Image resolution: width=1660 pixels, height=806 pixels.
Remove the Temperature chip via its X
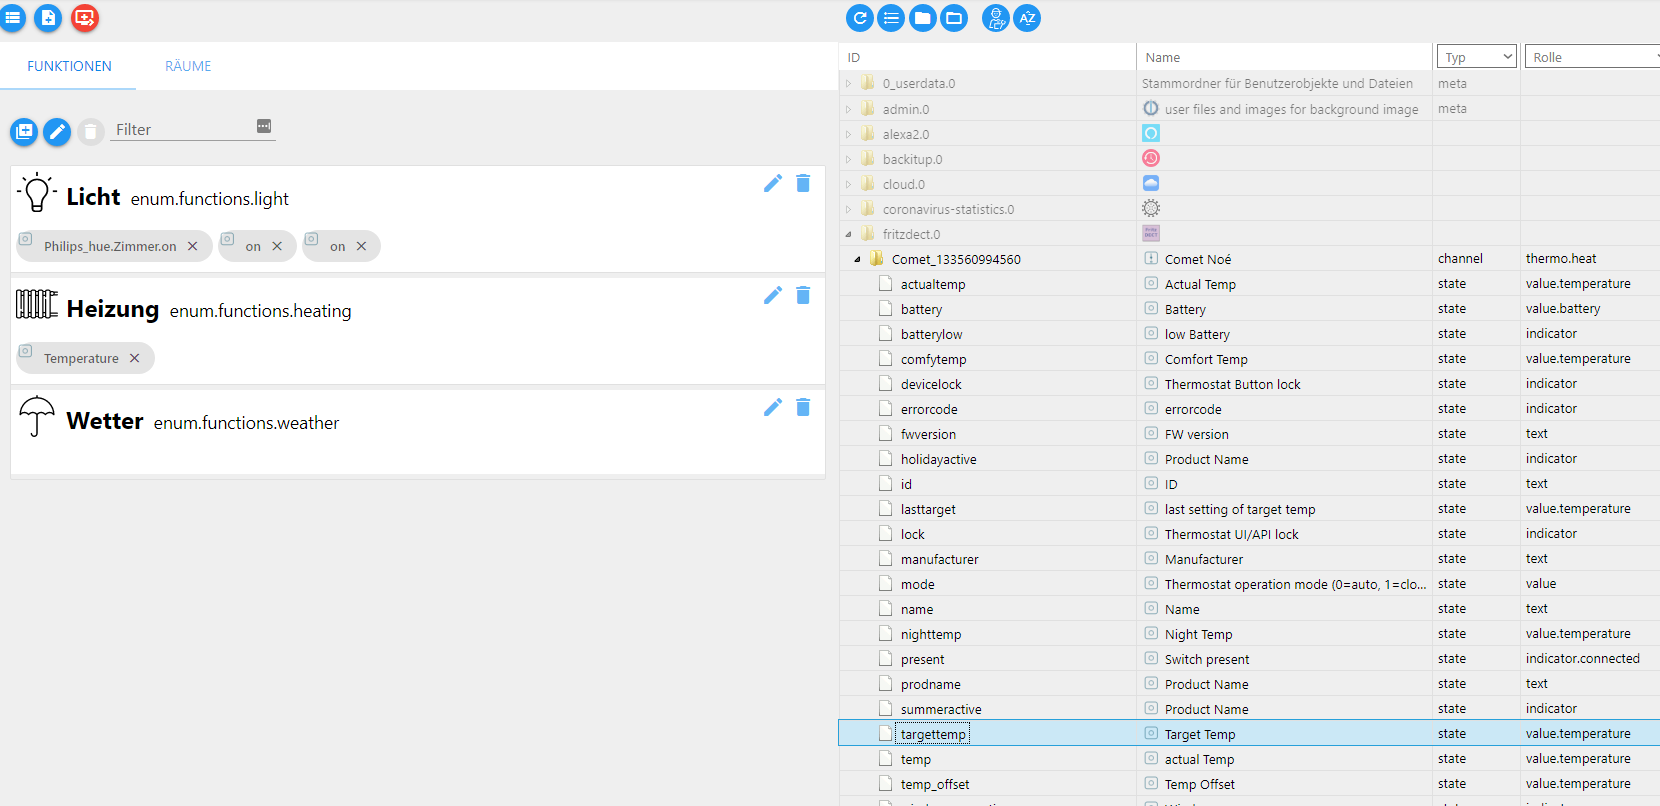pos(134,358)
